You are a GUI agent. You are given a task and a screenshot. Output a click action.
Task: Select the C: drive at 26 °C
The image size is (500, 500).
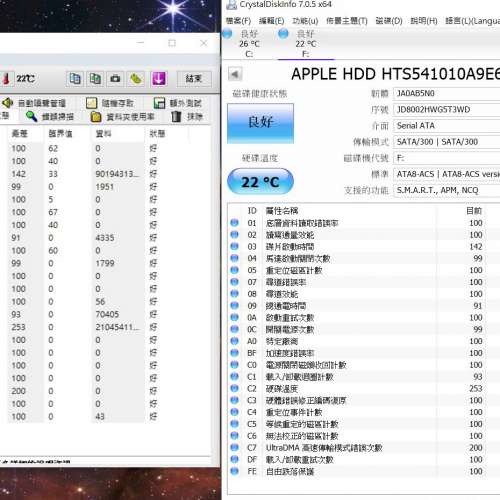tap(249, 44)
